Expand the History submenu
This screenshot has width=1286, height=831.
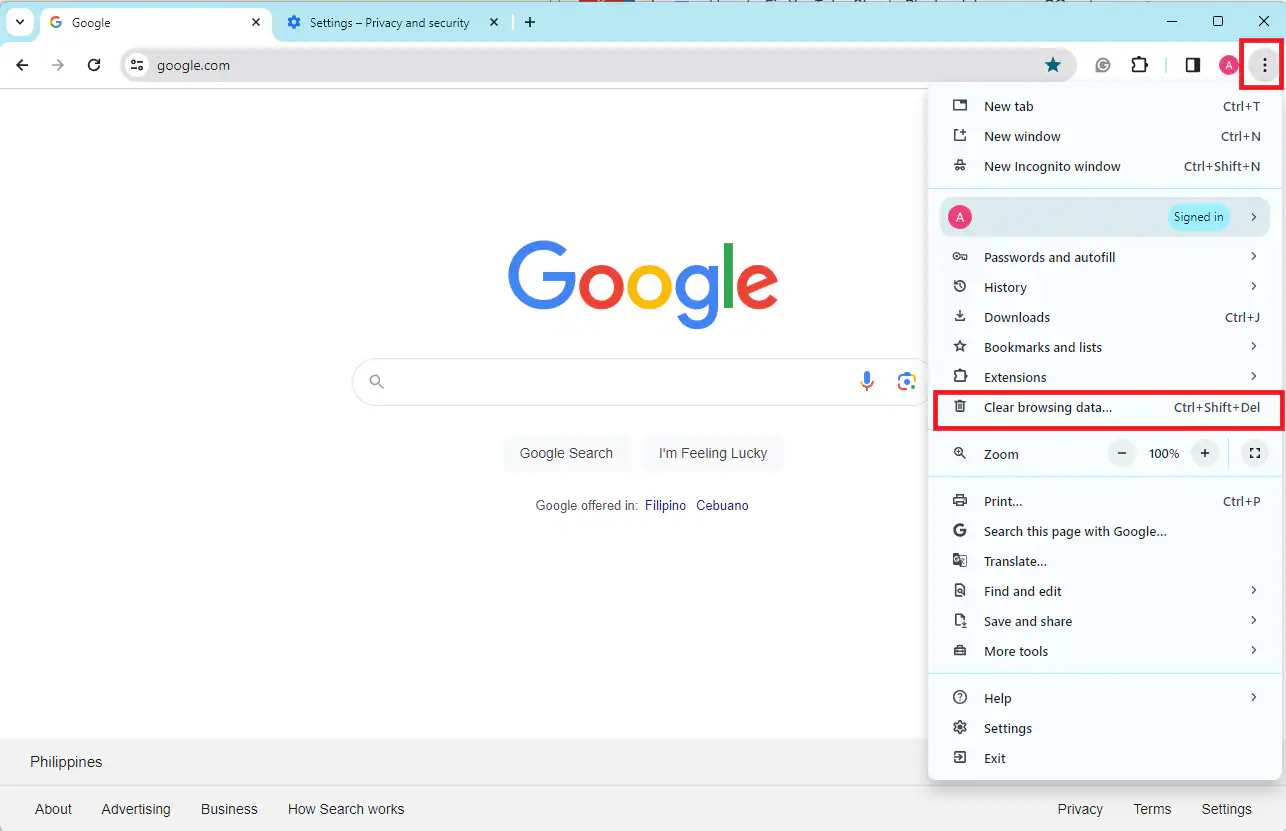(x=1105, y=287)
